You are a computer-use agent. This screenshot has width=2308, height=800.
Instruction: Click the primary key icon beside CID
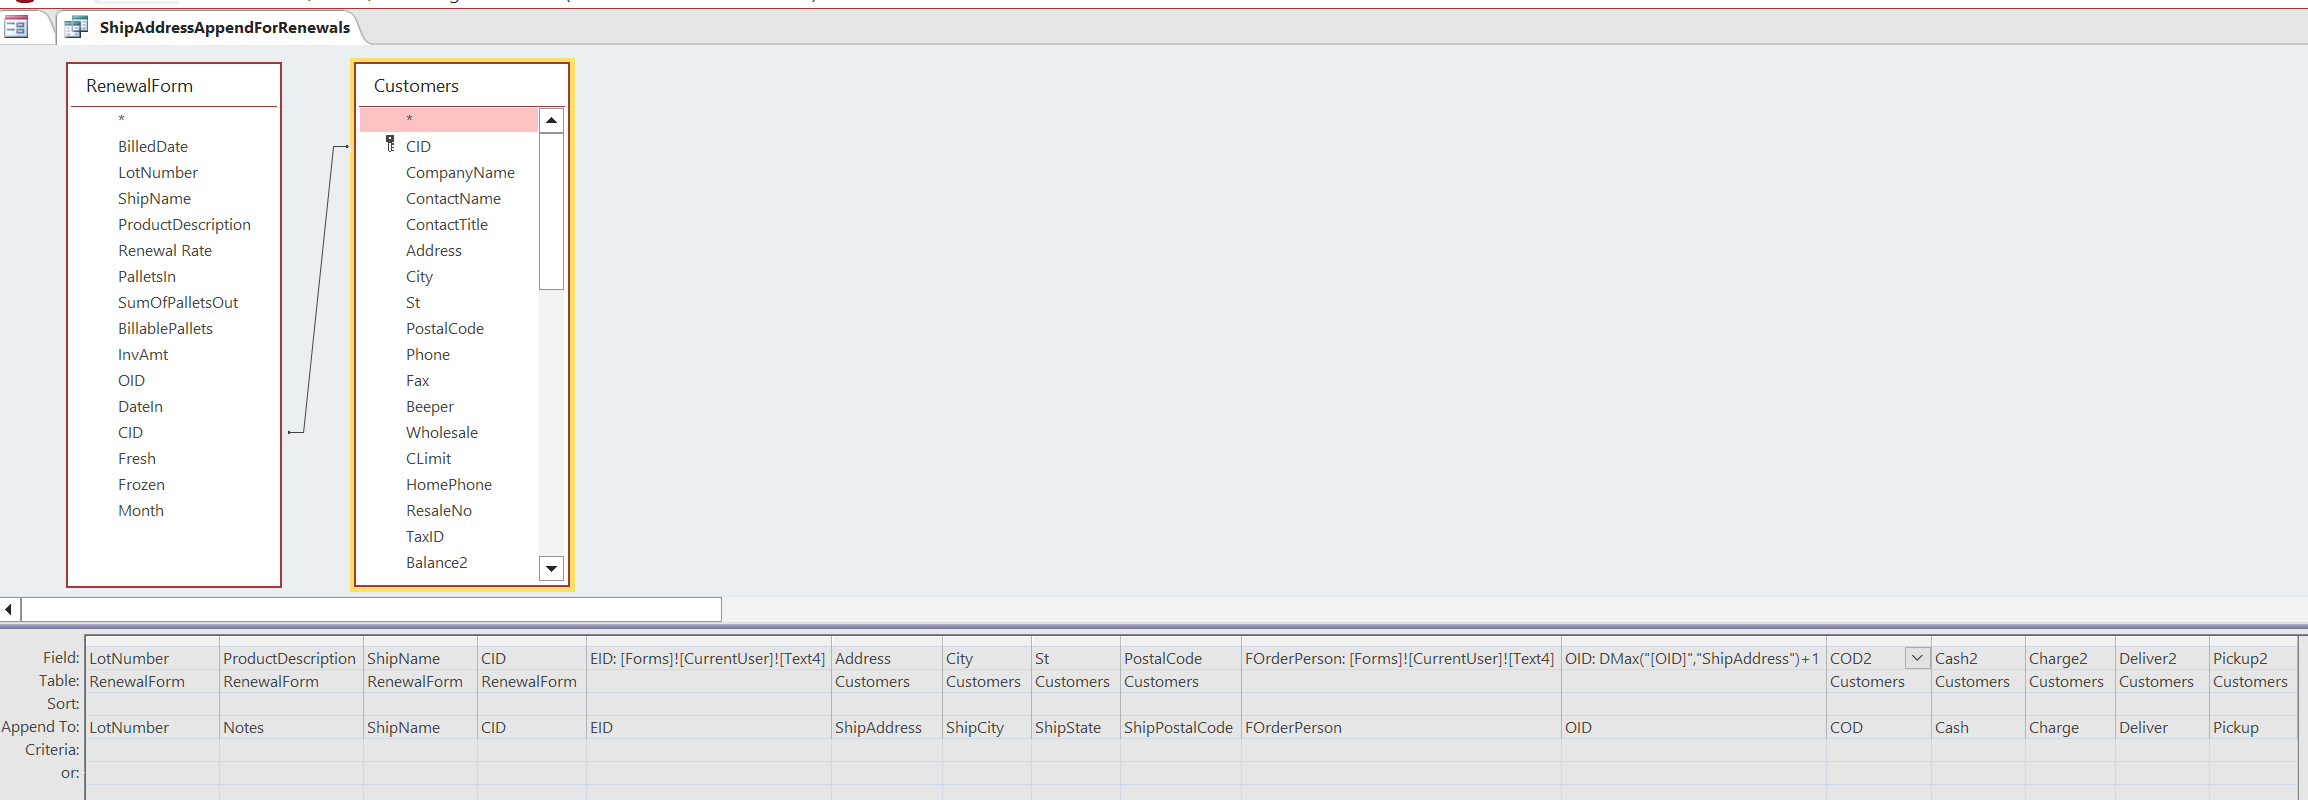[390, 145]
